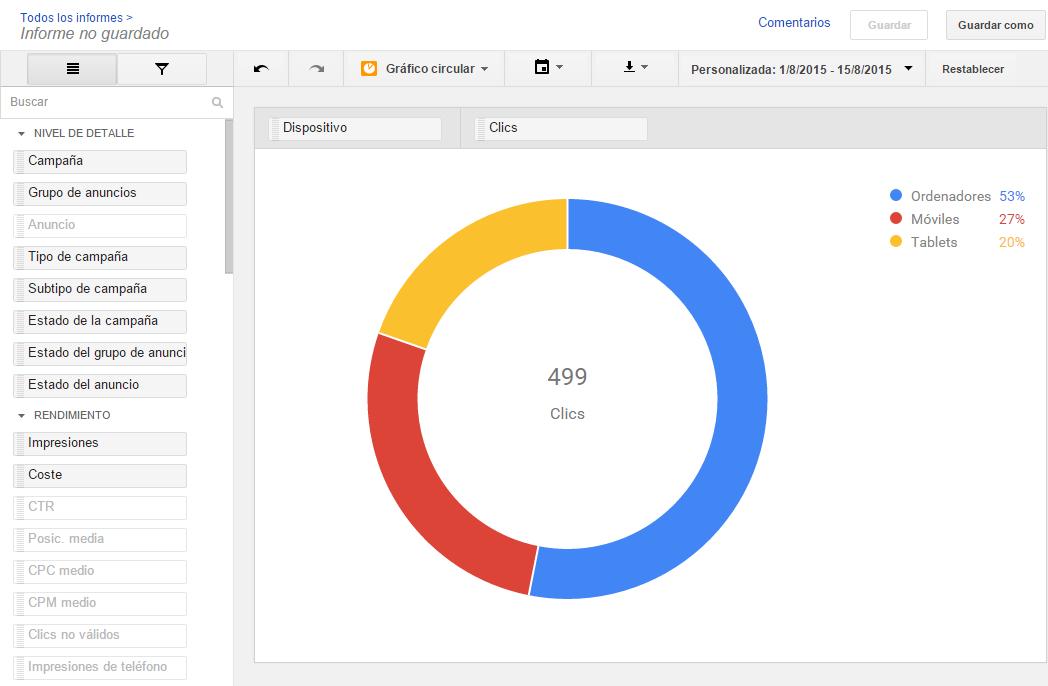Open the Comentarios link
This screenshot has width=1048, height=686.
point(794,23)
